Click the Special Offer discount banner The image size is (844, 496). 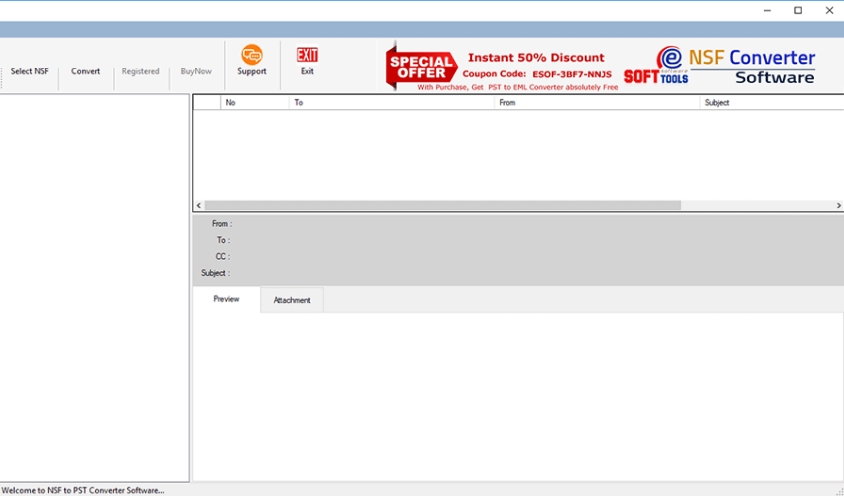point(502,67)
